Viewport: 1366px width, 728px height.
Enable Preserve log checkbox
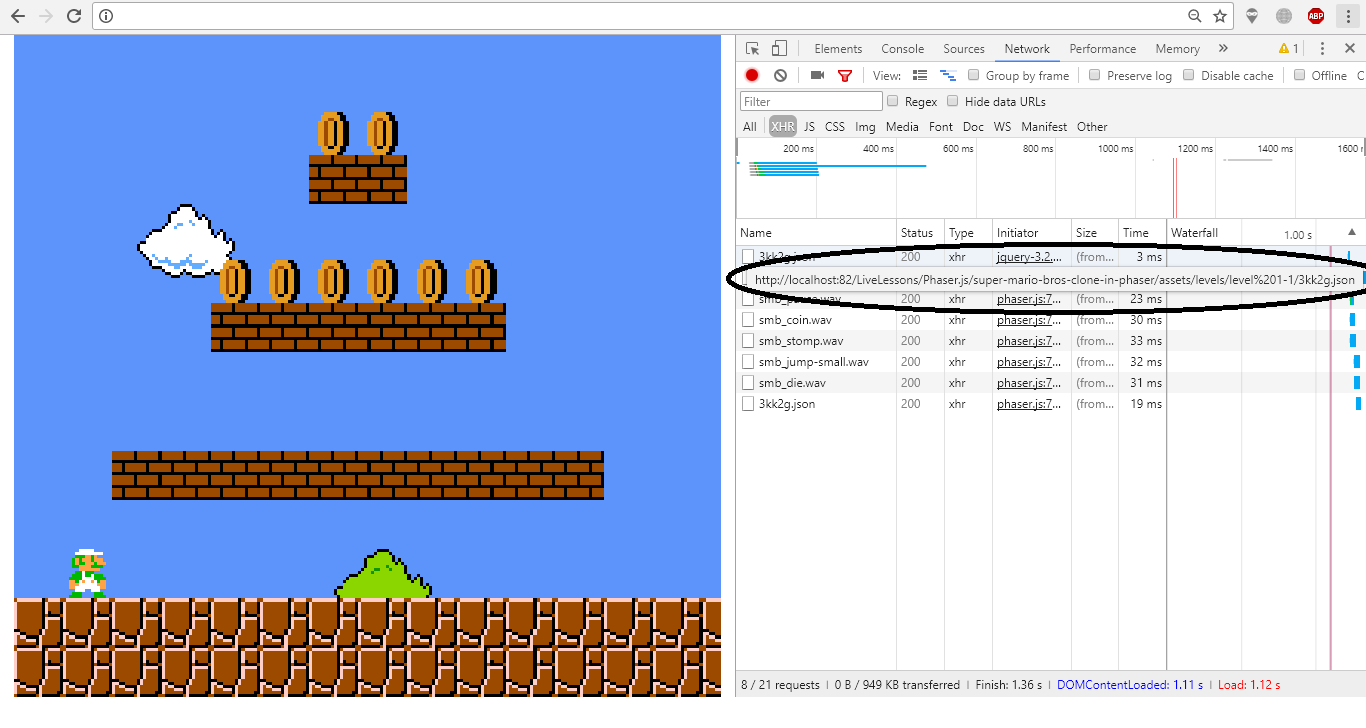[1094, 75]
